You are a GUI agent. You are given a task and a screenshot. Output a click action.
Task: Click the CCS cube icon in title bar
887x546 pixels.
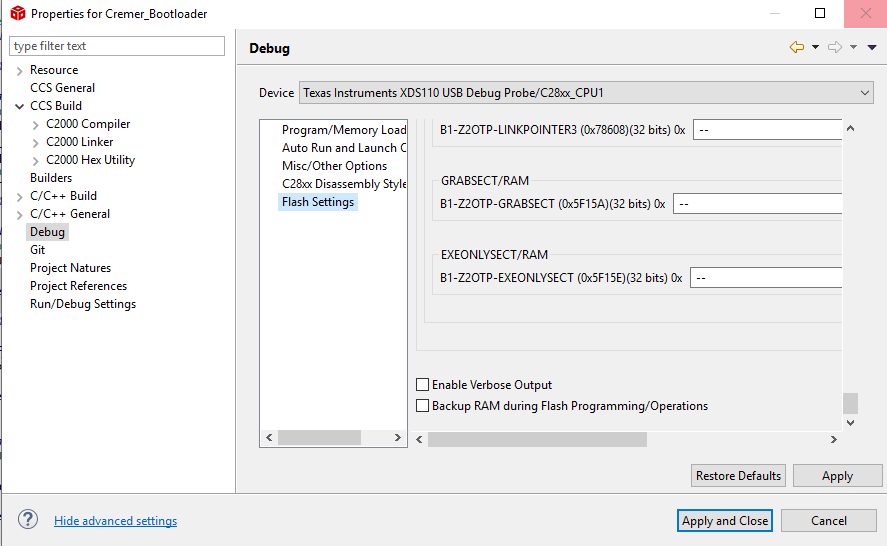coord(18,13)
